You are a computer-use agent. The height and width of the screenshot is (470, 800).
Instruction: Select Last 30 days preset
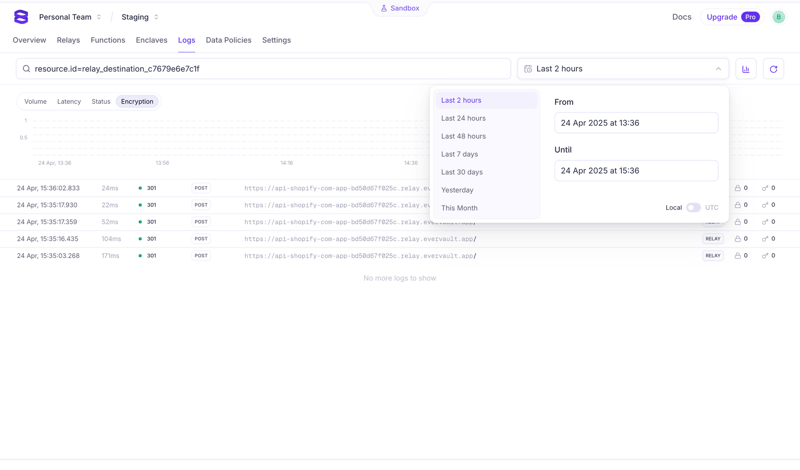pos(486,172)
